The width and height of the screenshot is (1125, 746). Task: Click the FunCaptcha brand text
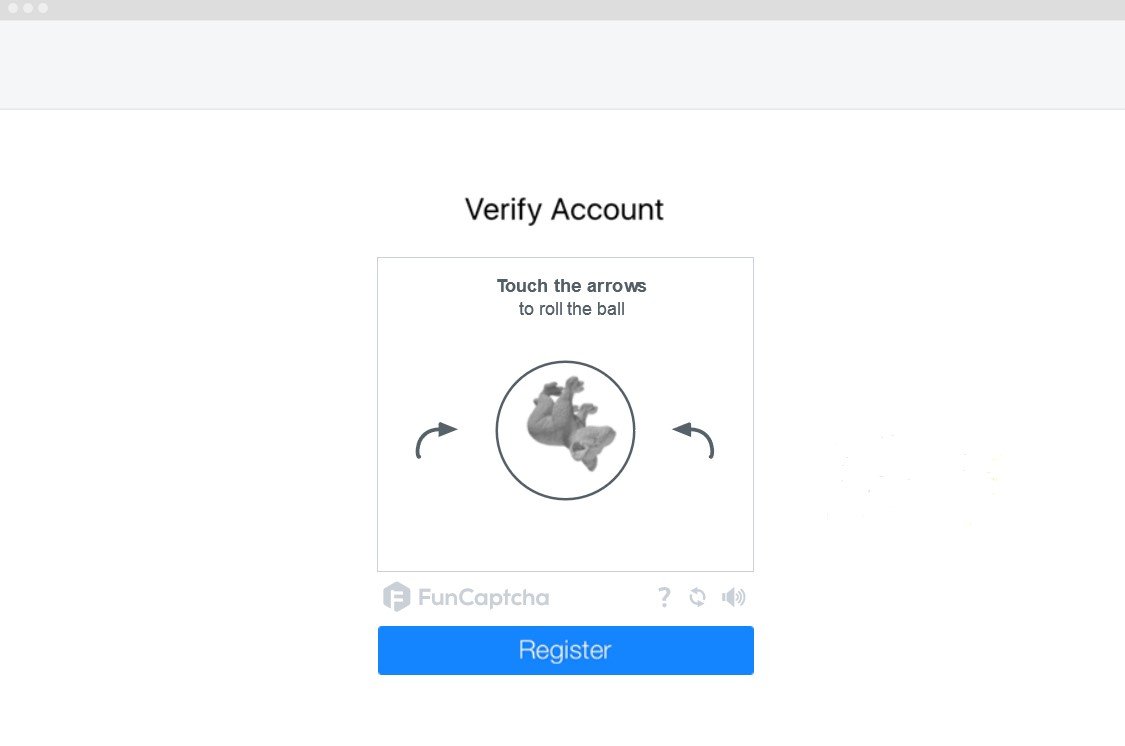tap(484, 598)
